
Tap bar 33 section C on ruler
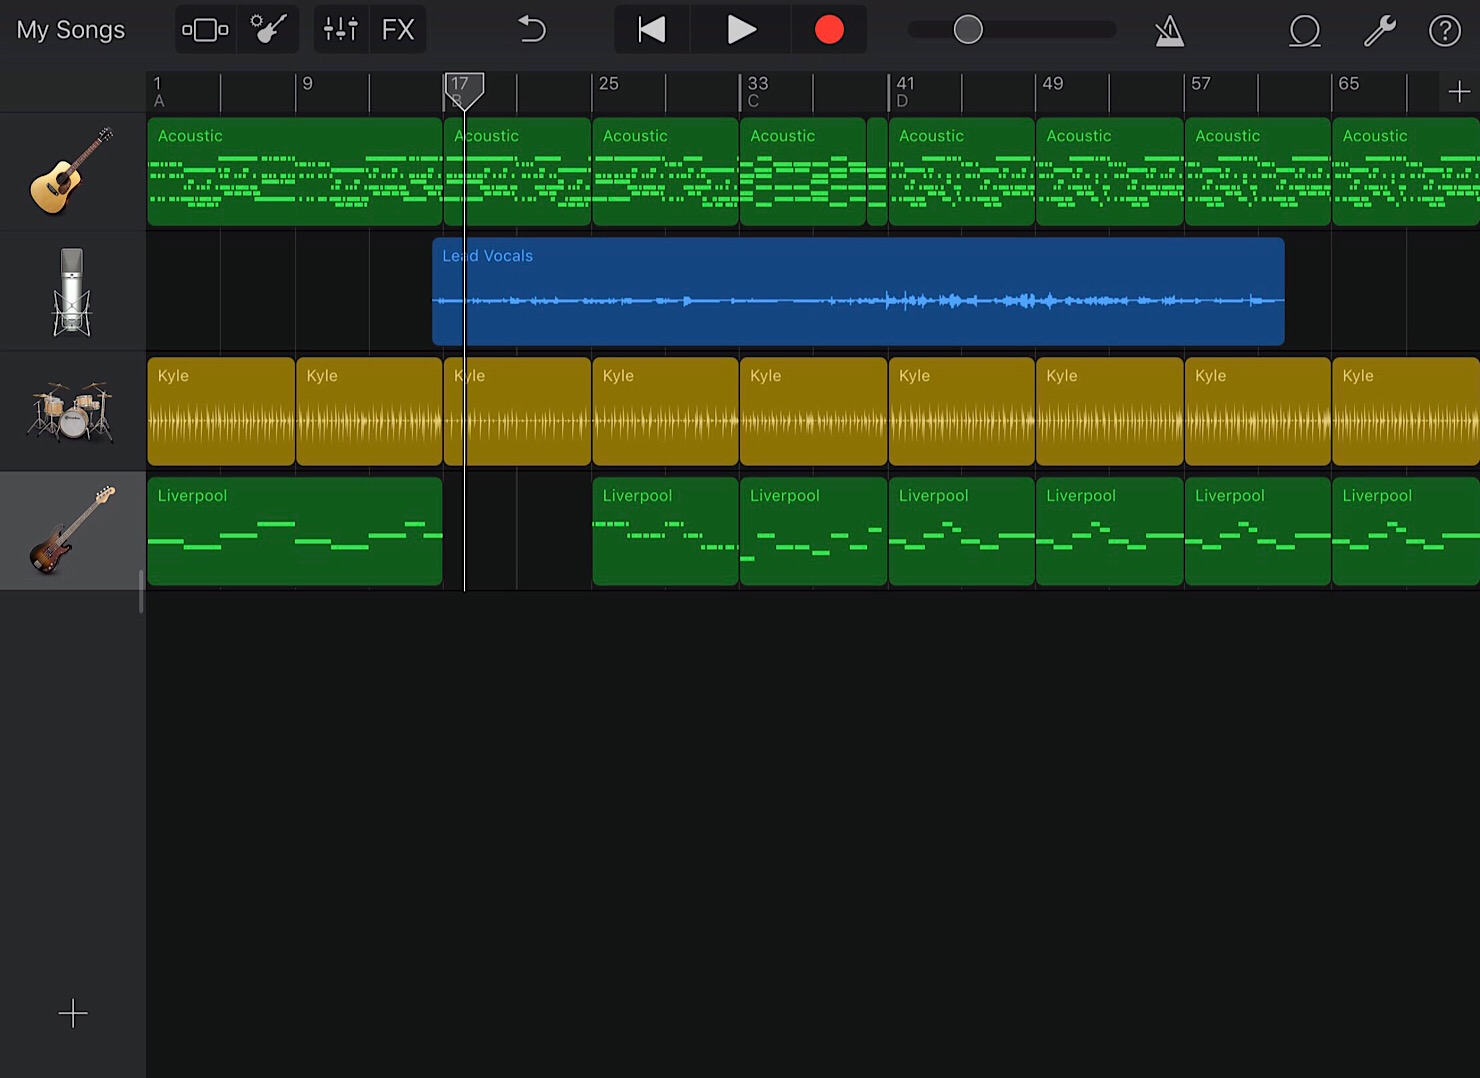click(757, 91)
